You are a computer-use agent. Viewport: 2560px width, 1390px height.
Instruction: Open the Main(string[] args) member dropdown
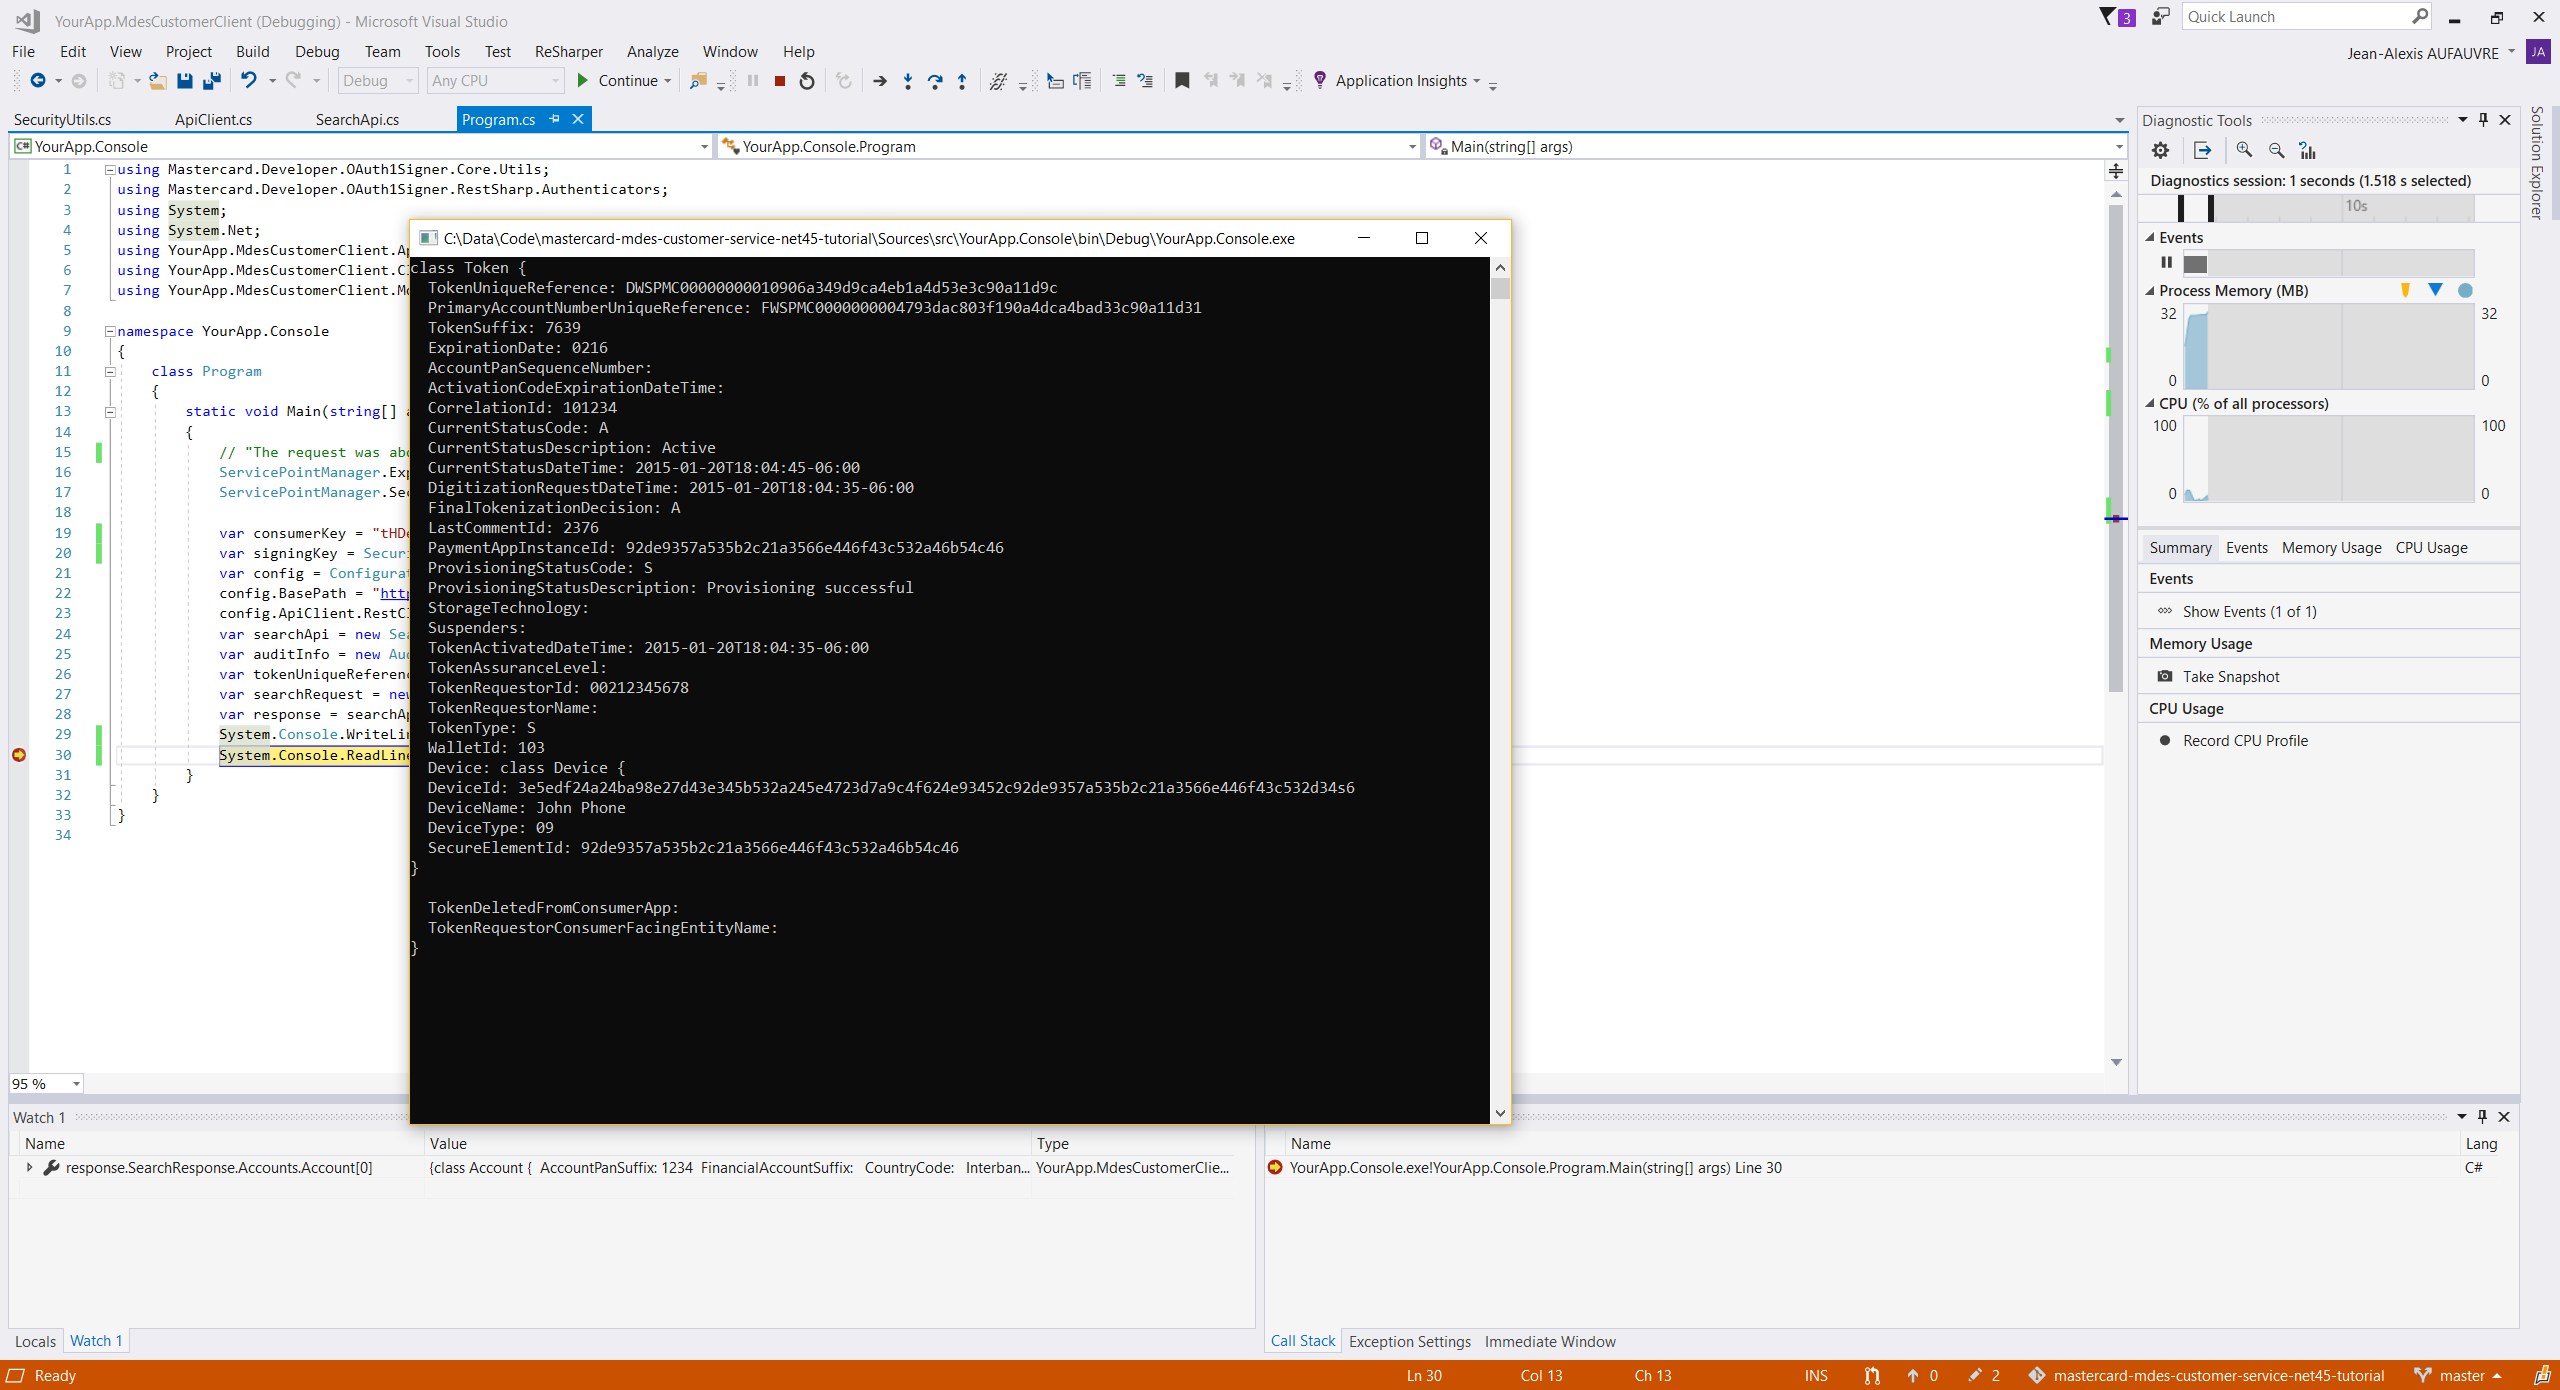pyautogui.click(x=1776, y=146)
